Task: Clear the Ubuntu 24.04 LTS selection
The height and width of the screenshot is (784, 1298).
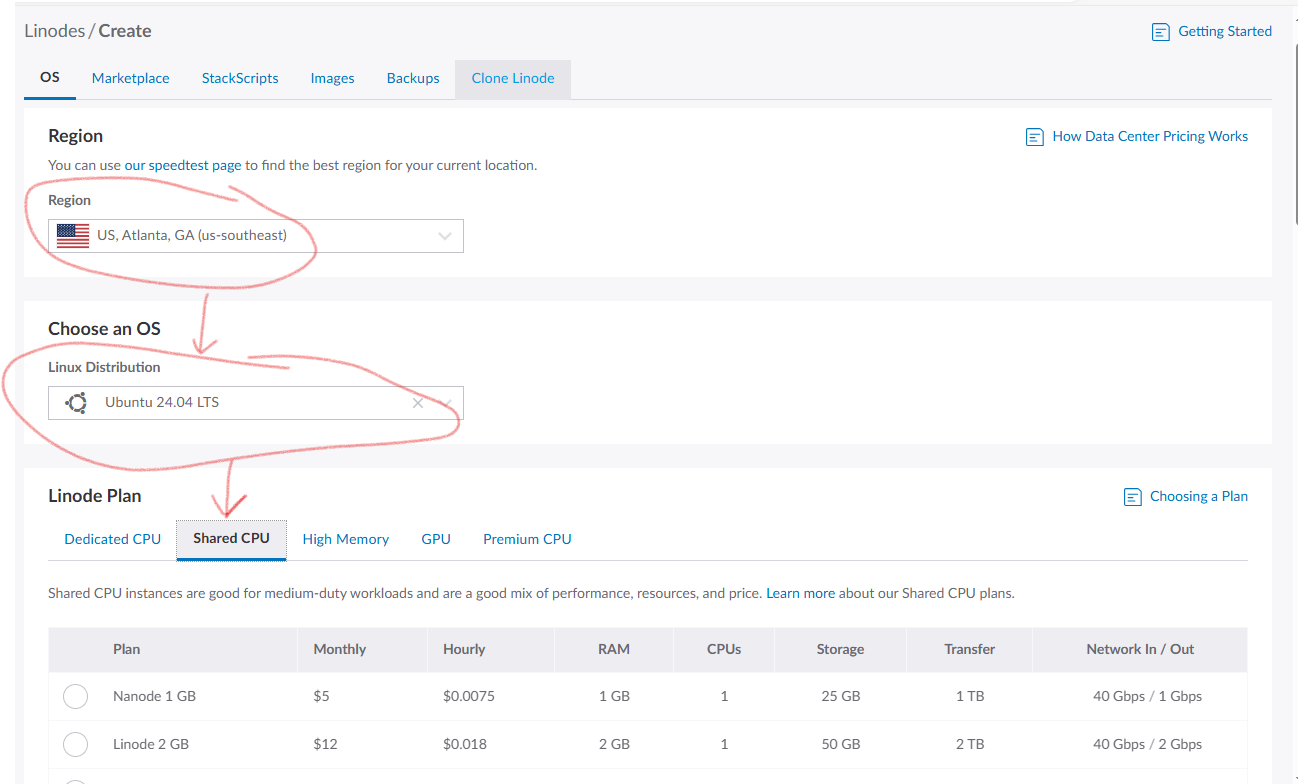Action: pos(418,403)
